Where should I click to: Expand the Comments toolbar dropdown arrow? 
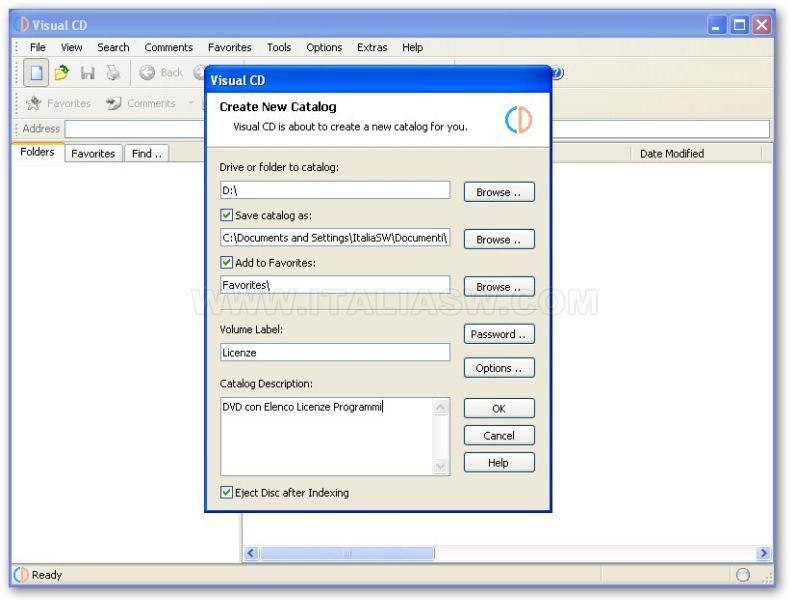pyautogui.click(x=191, y=103)
